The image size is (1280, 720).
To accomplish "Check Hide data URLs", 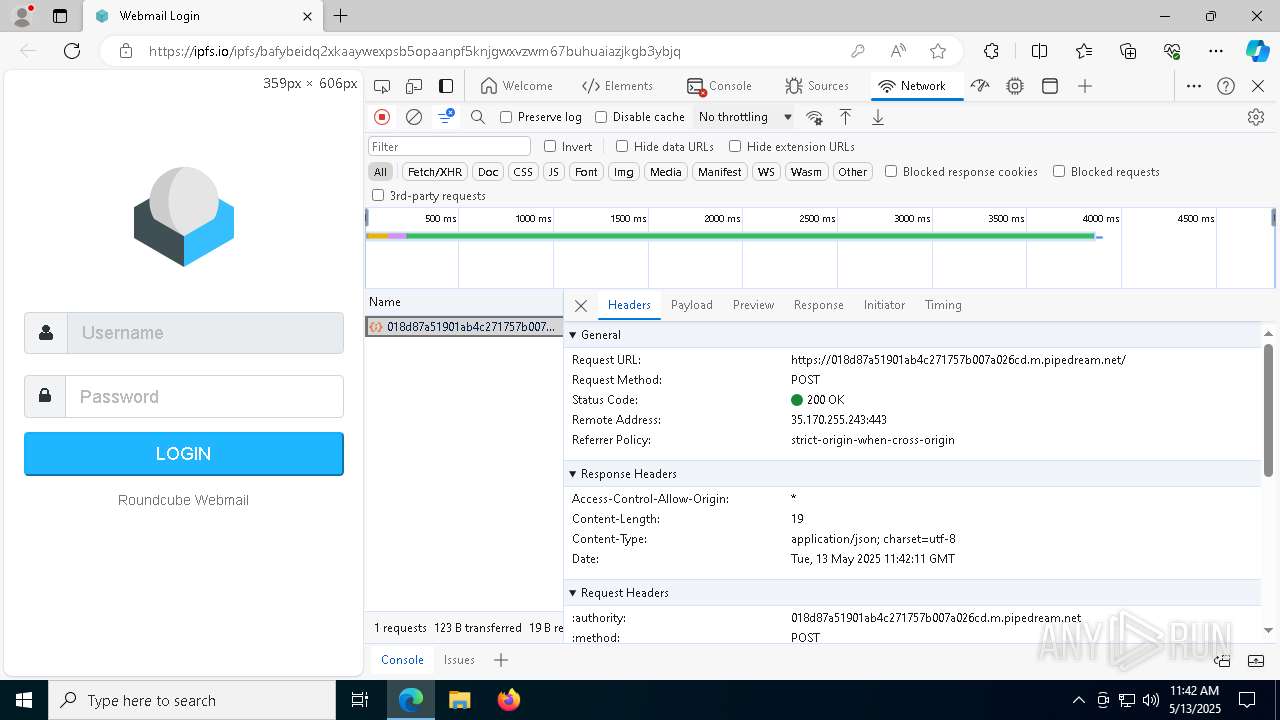I will (622, 146).
